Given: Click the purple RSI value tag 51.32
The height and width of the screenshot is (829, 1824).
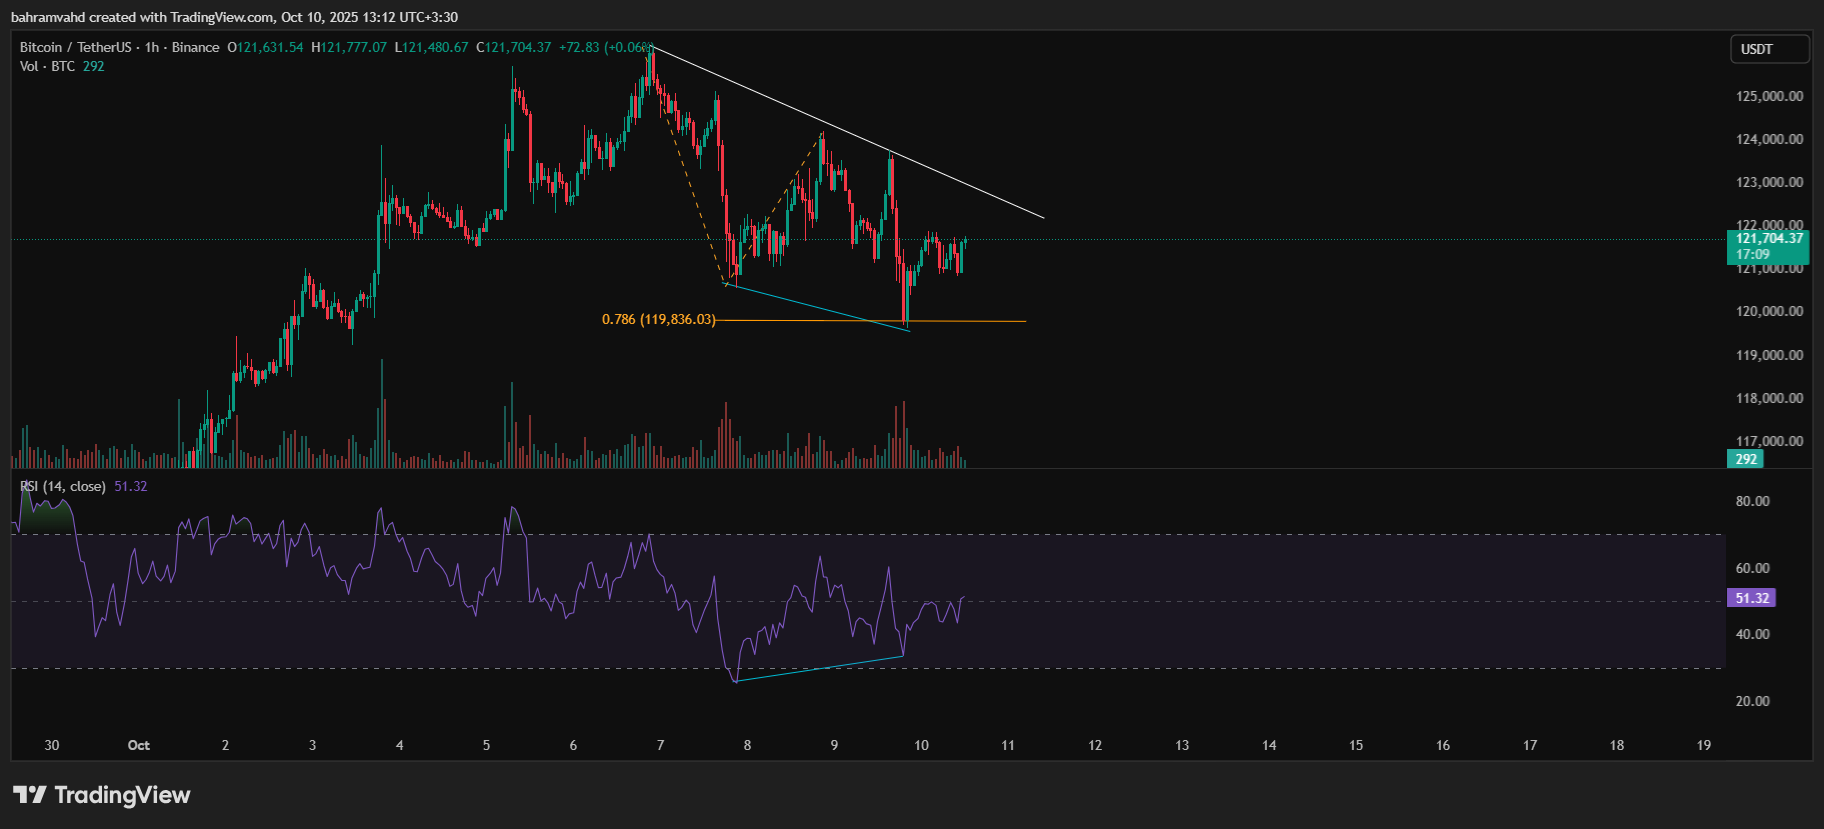Looking at the screenshot, I should pos(1751,598).
